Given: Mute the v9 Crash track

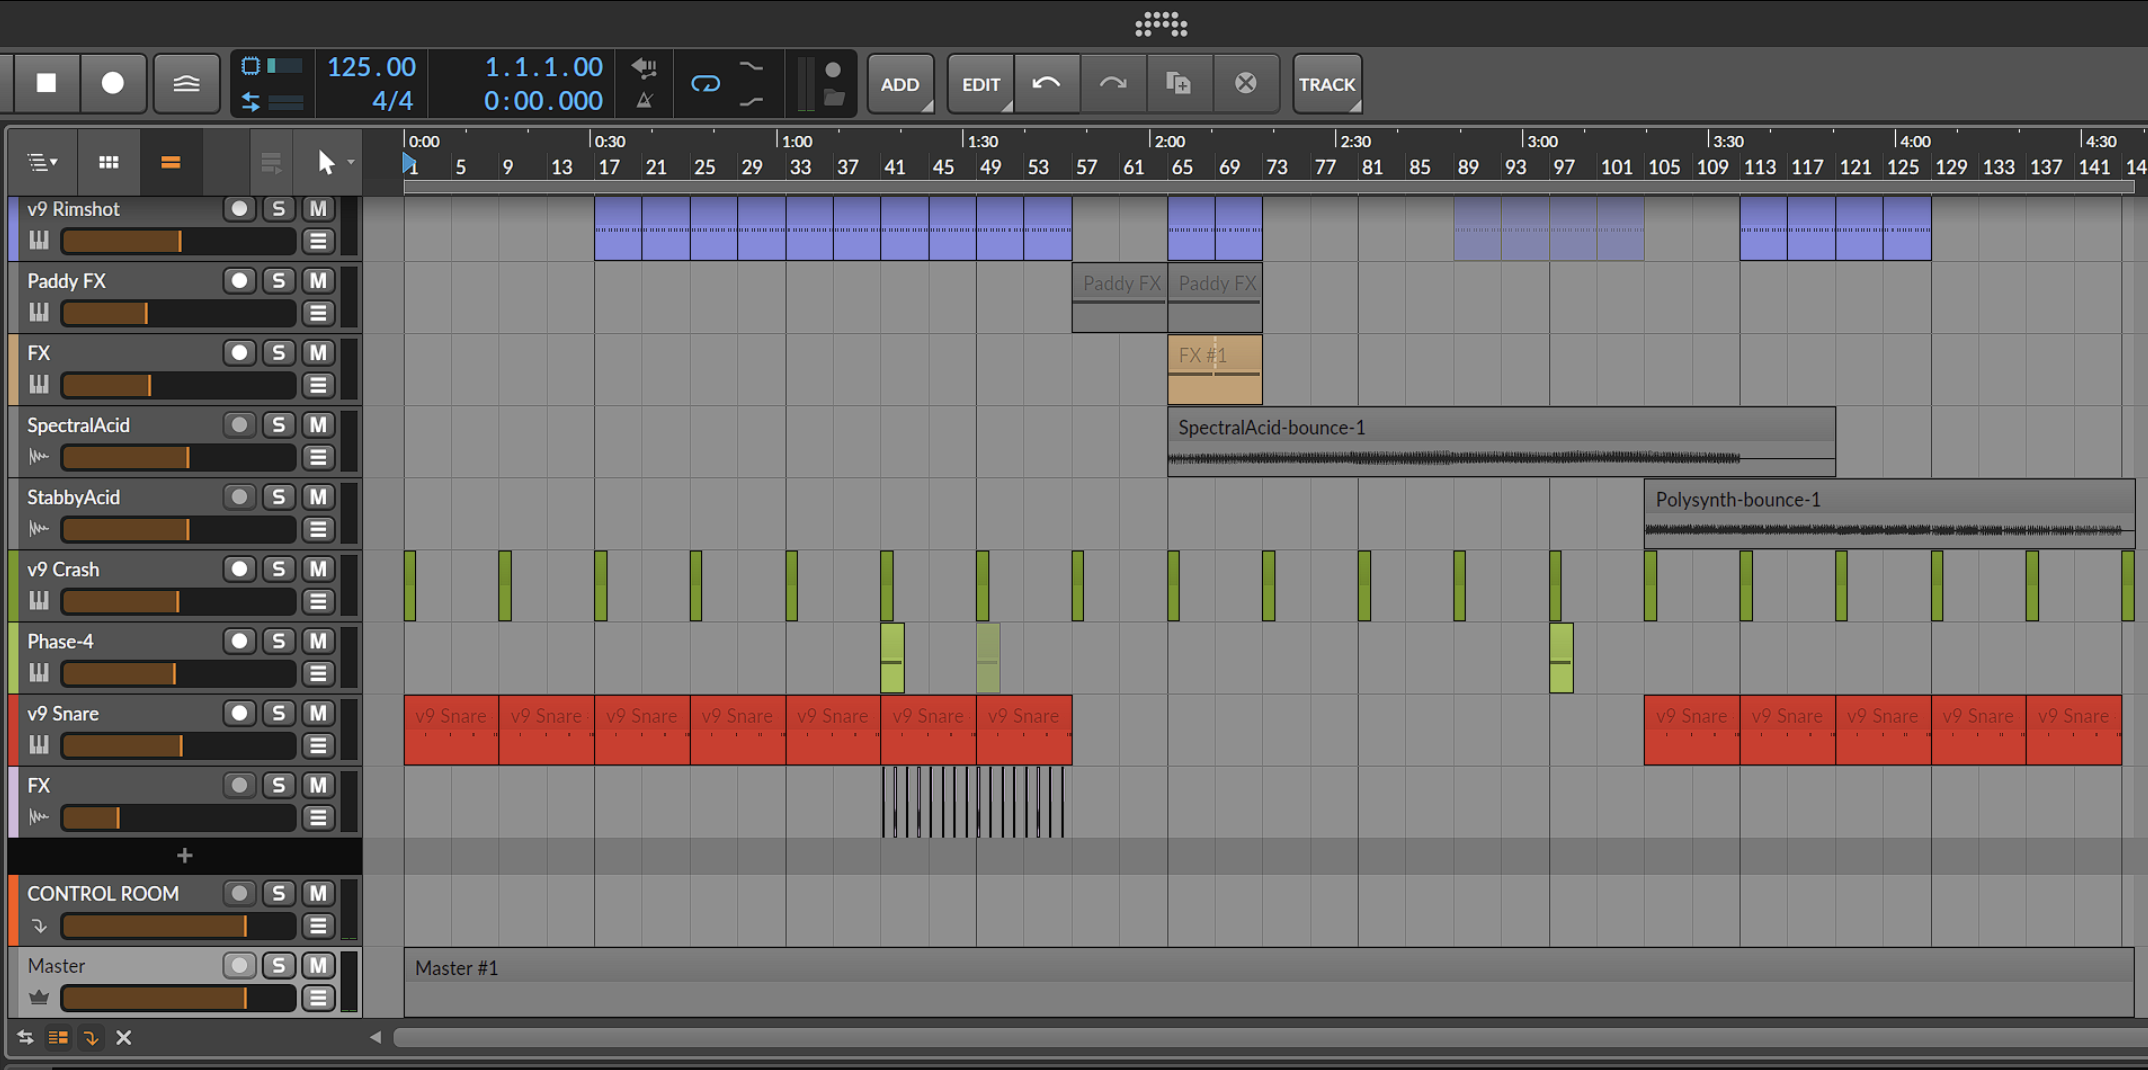Looking at the screenshot, I should tap(318, 569).
